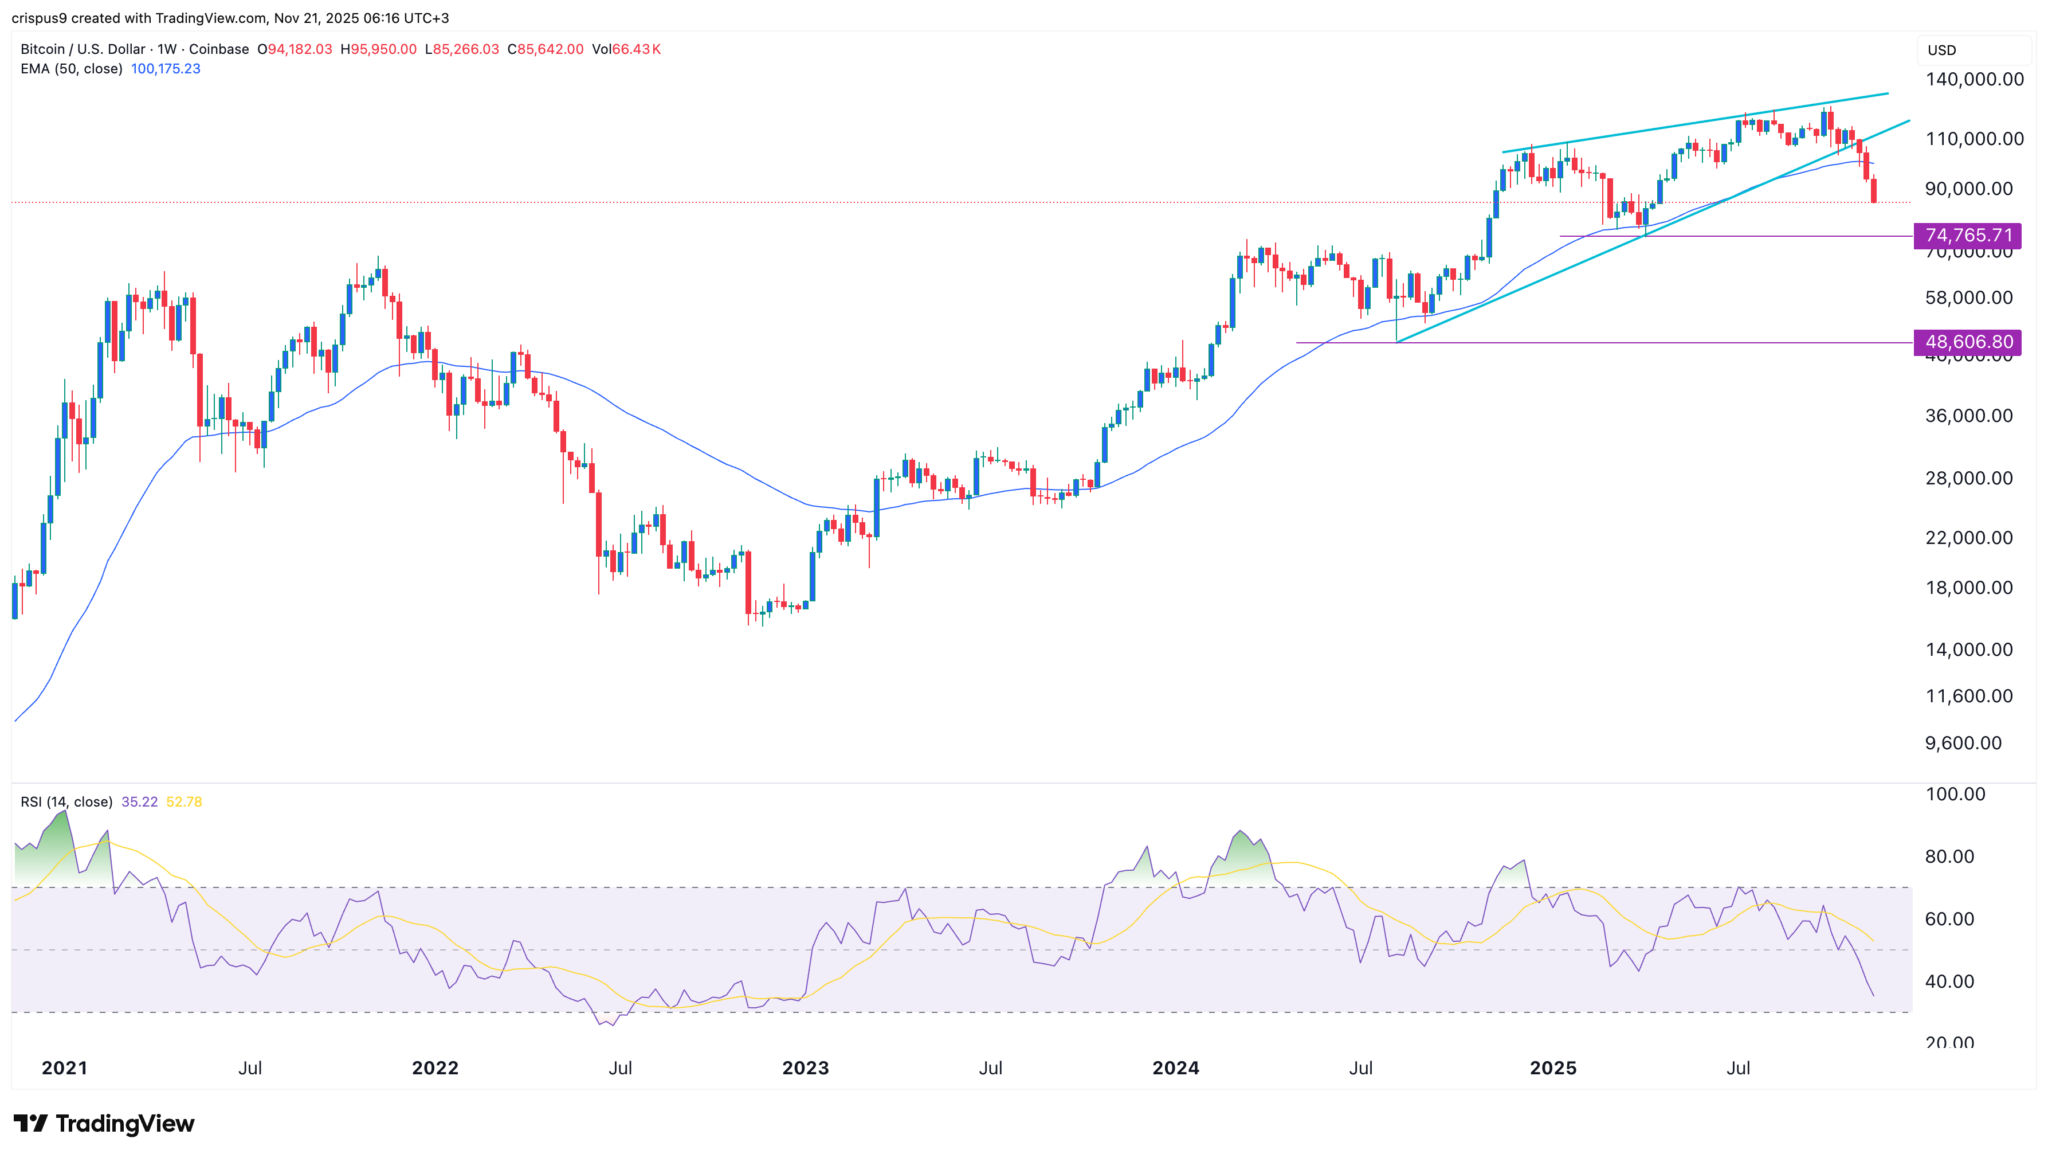Select the RSI (14, close) indicator legend

66,802
